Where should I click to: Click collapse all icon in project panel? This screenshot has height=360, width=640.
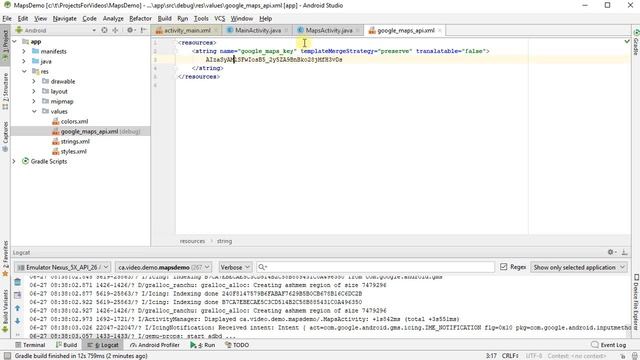coord(116,30)
